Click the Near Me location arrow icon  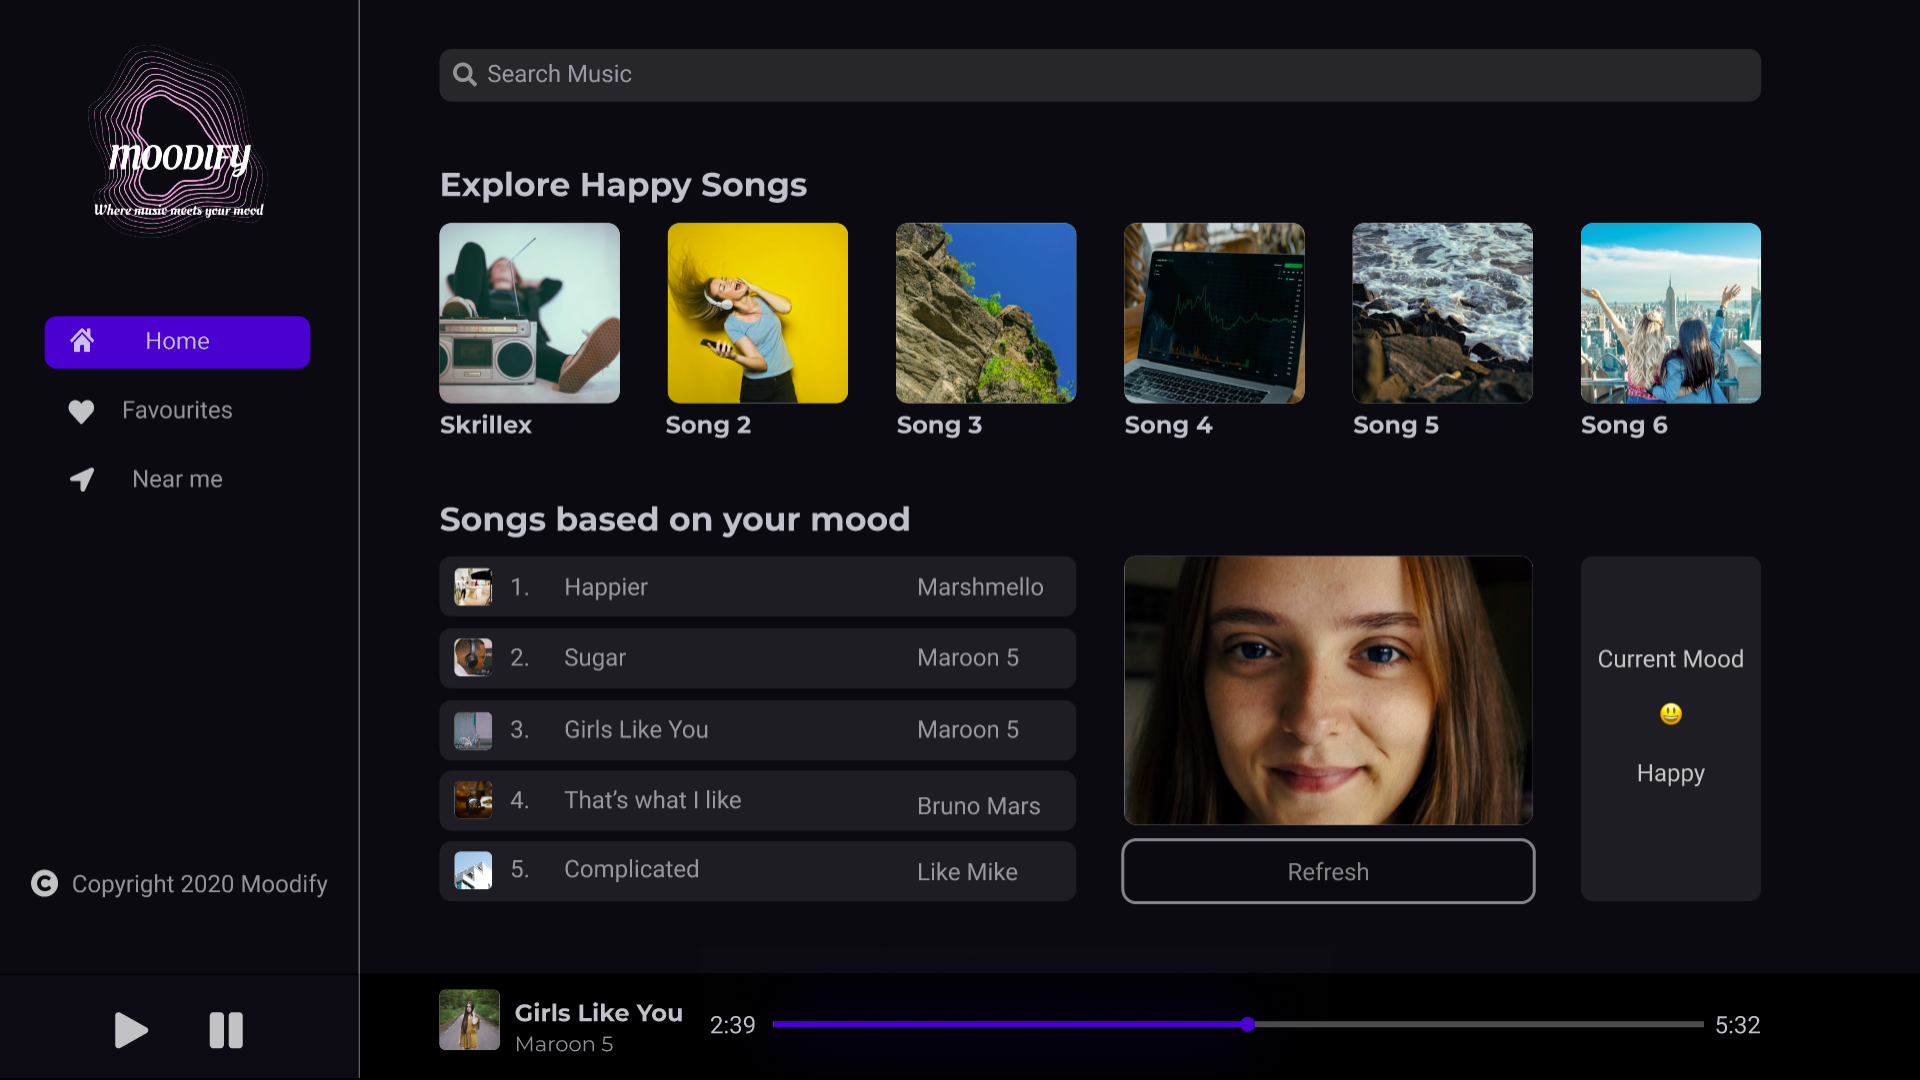[x=83, y=479]
